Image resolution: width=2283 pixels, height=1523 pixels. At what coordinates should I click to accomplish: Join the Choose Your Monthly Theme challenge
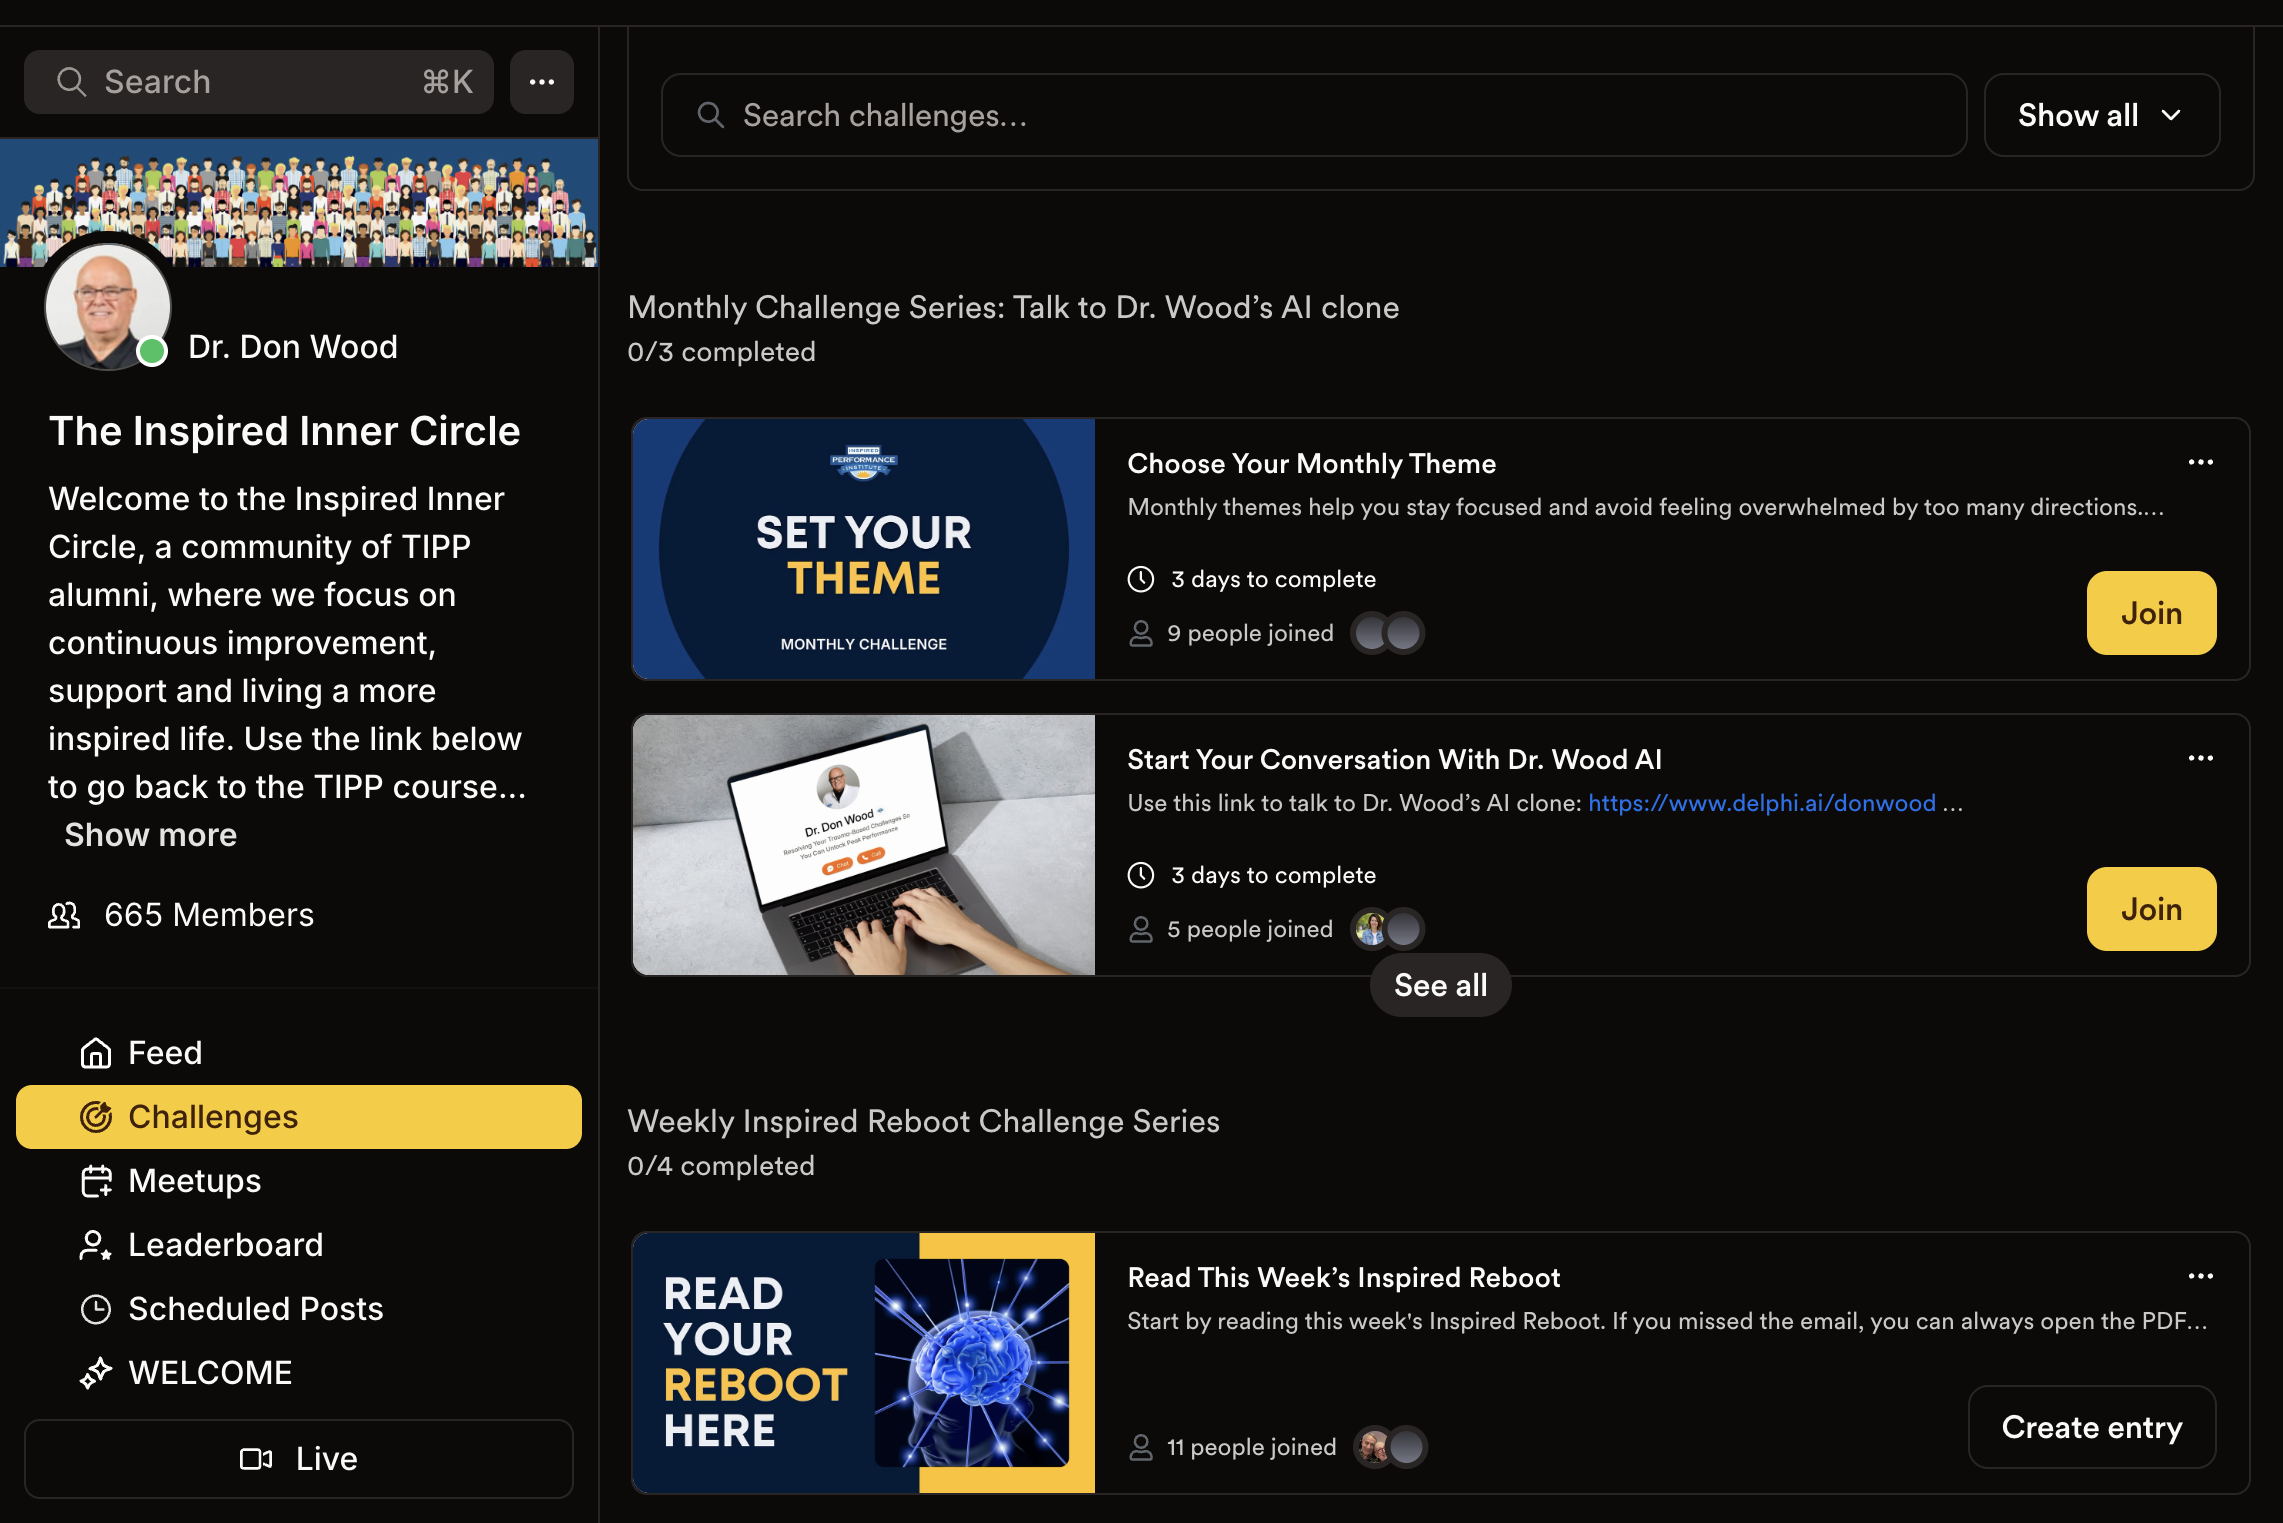pyautogui.click(x=2151, y=613)
